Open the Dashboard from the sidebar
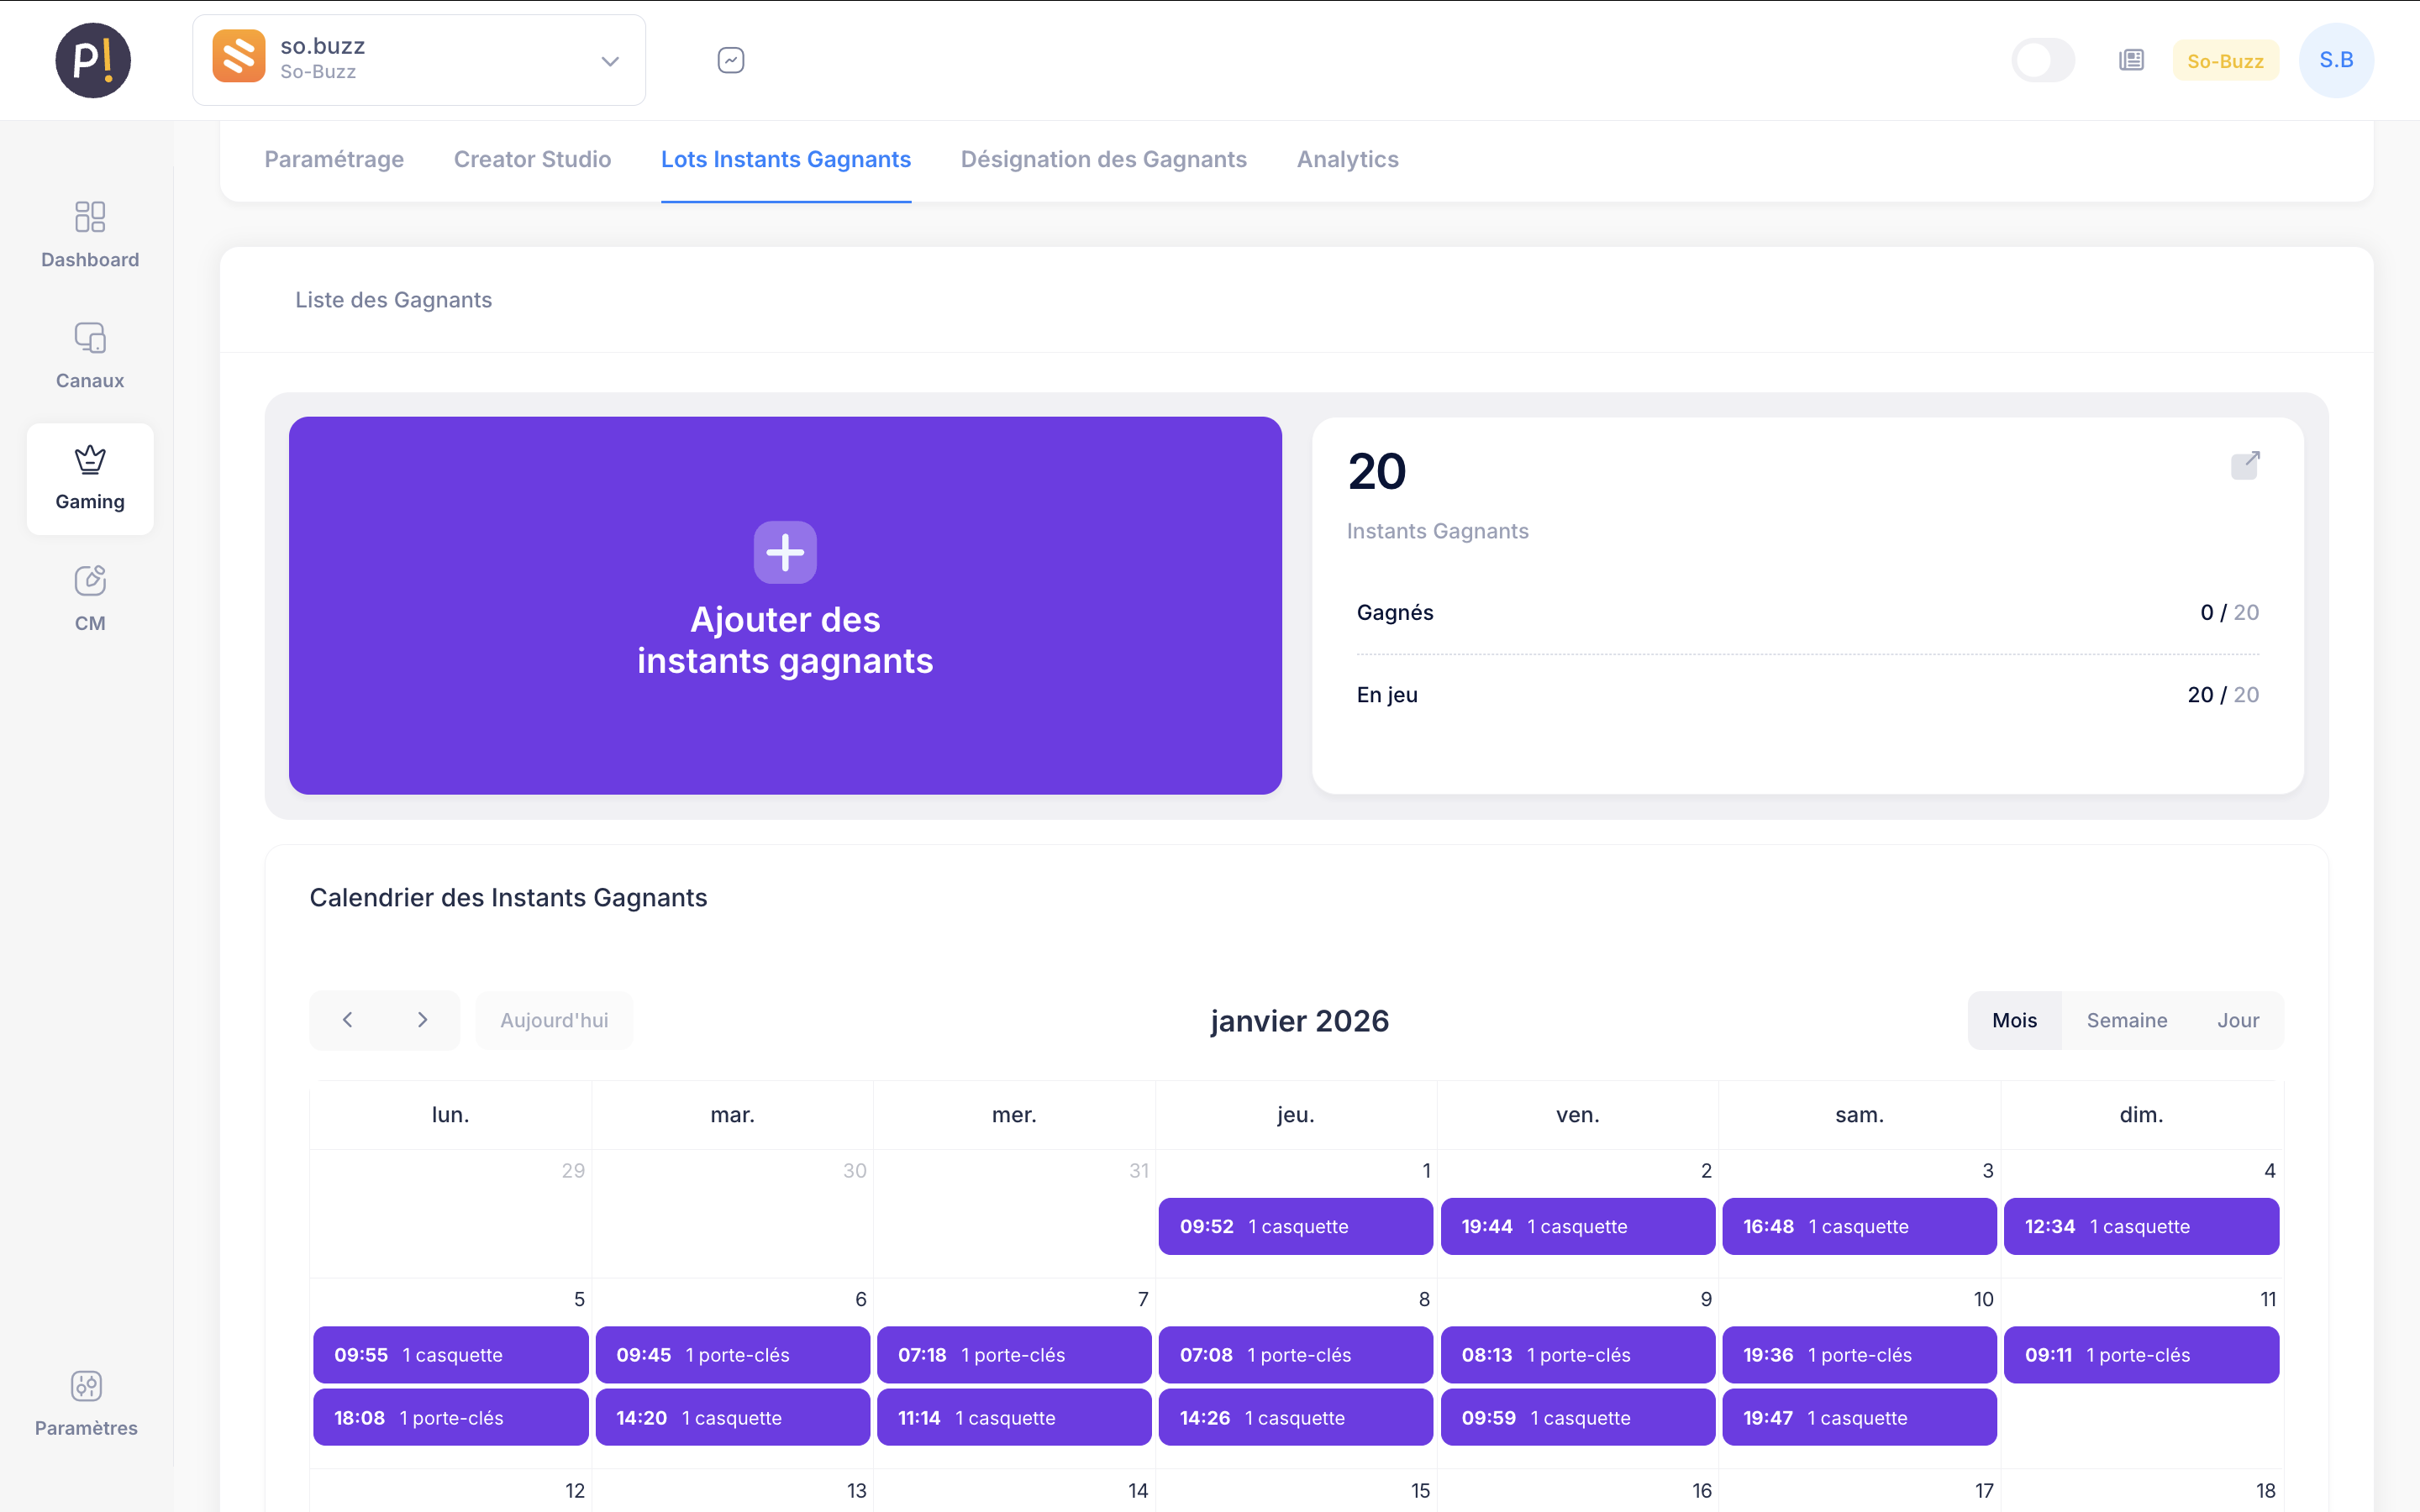 [x=90, y=235]
